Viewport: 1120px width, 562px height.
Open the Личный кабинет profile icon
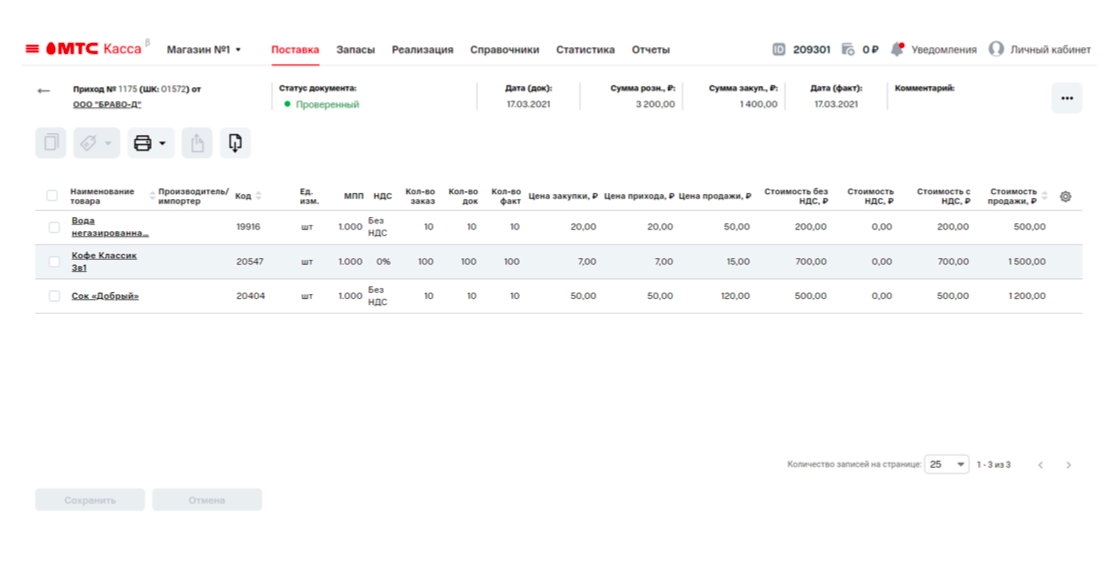(996, 49)
